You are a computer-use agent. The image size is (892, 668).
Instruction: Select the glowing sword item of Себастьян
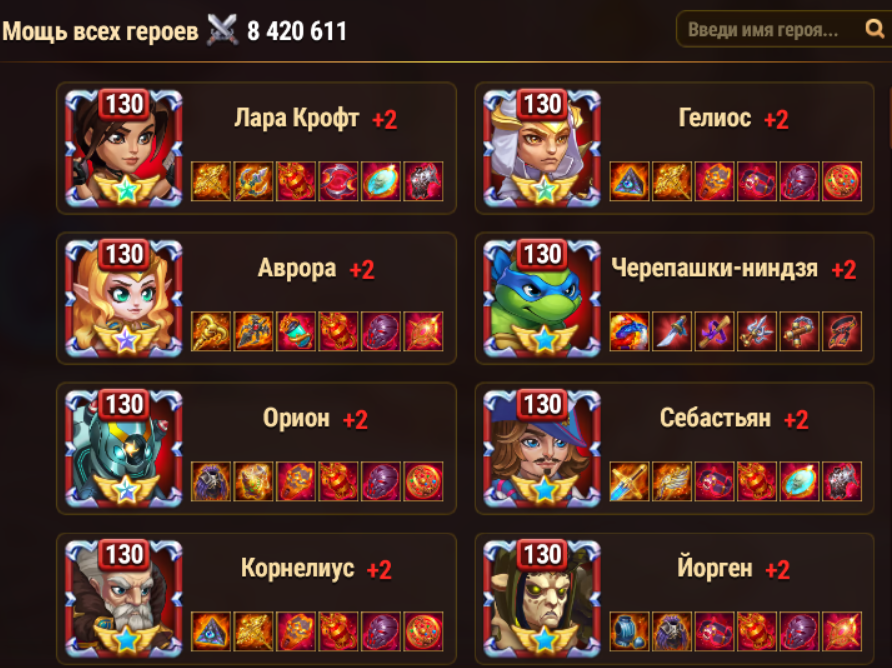click(x=629, y=481)
